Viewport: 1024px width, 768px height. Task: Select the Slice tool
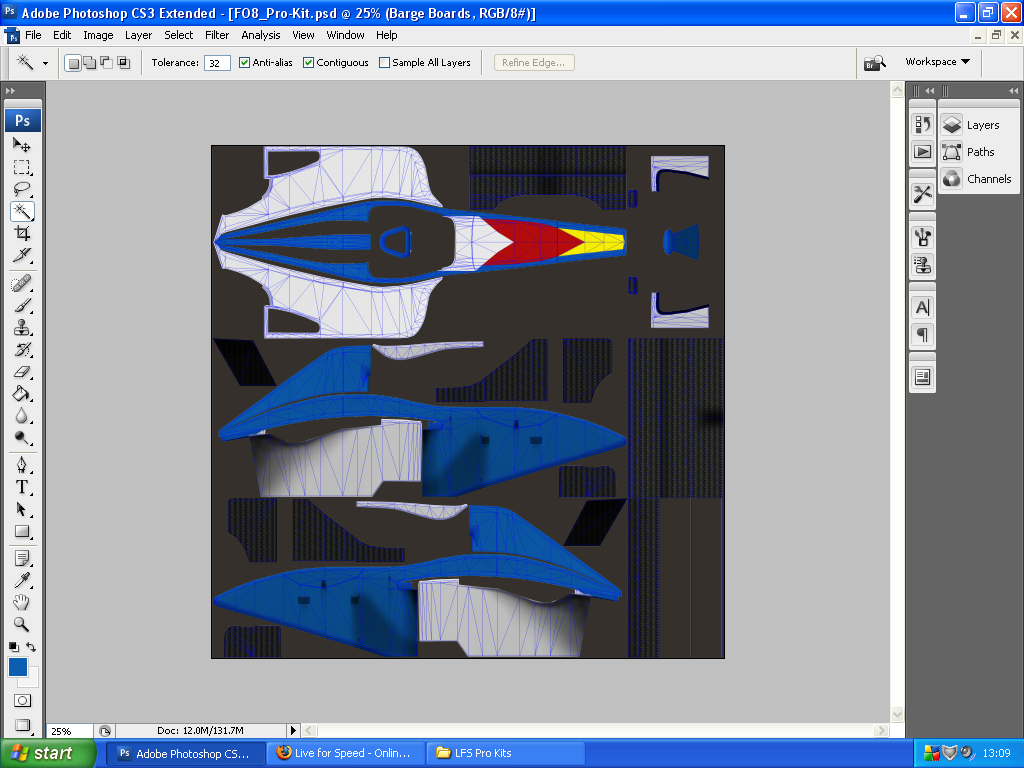click(x=22, y=255)
